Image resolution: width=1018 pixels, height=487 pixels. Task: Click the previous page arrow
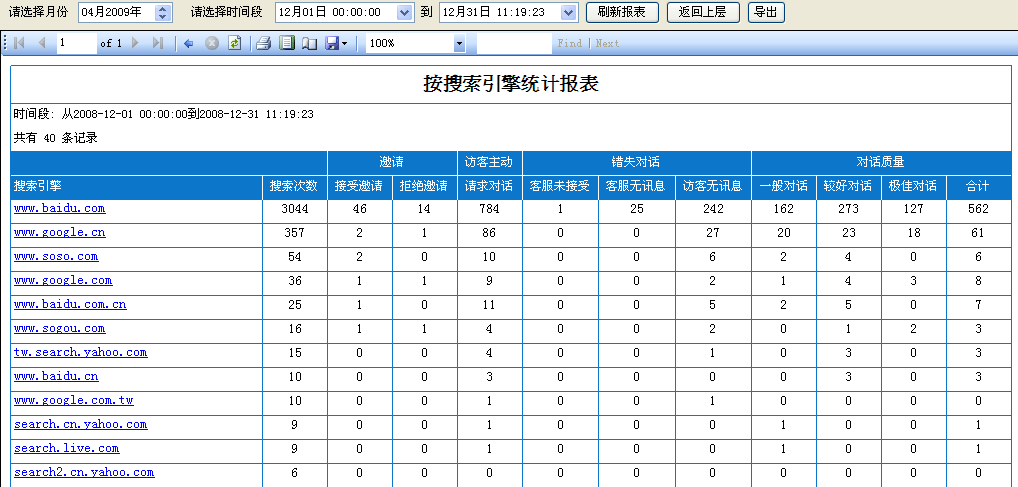42,44
